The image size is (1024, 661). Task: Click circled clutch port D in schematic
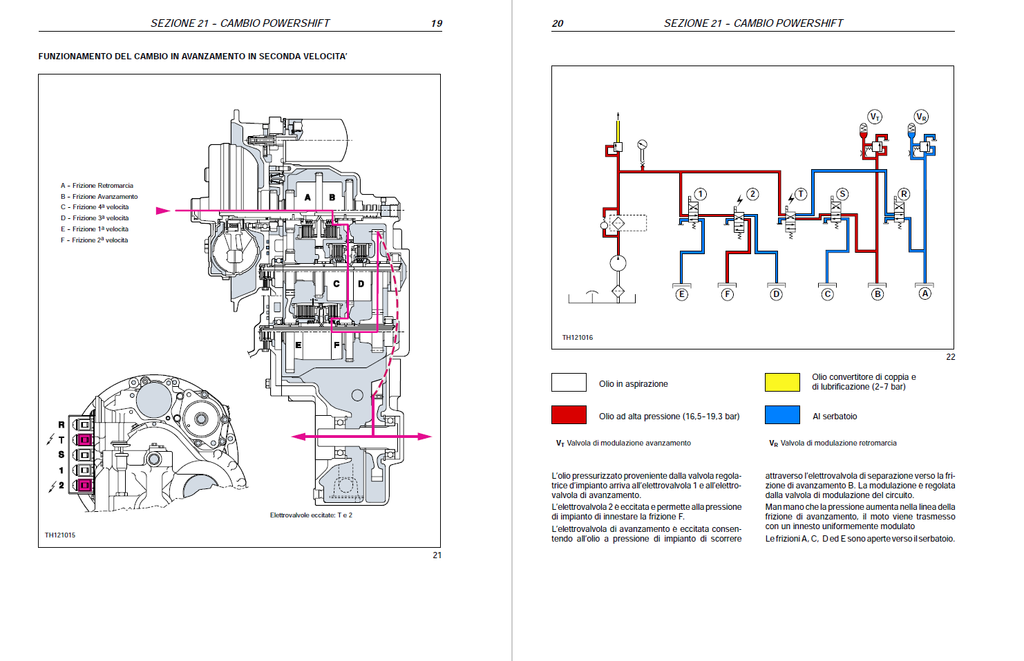click(776, 295)
